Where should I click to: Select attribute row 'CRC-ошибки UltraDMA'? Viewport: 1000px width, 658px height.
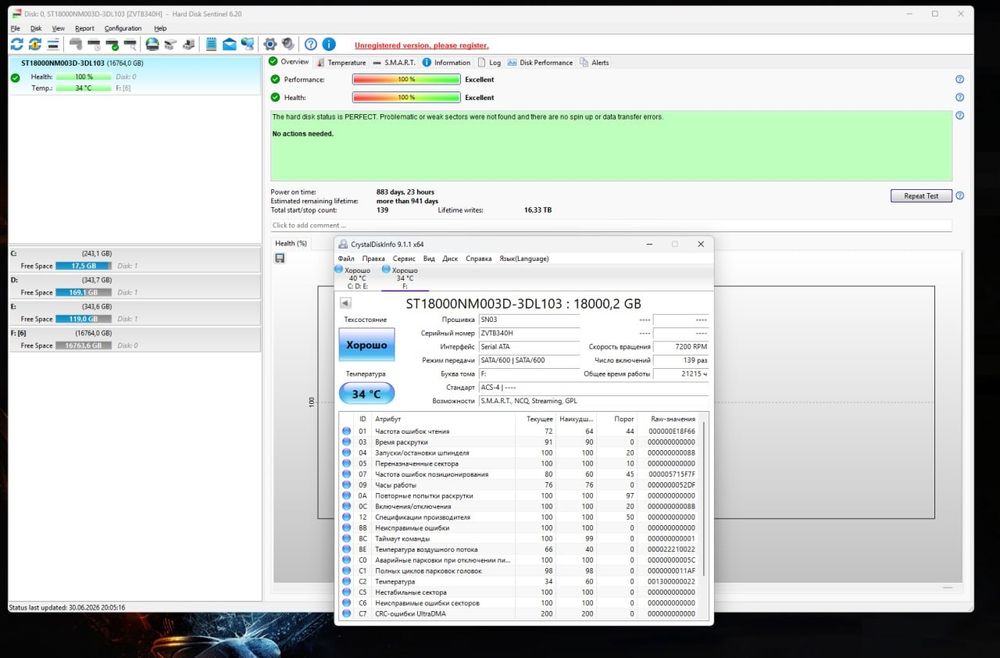[520, 613]
